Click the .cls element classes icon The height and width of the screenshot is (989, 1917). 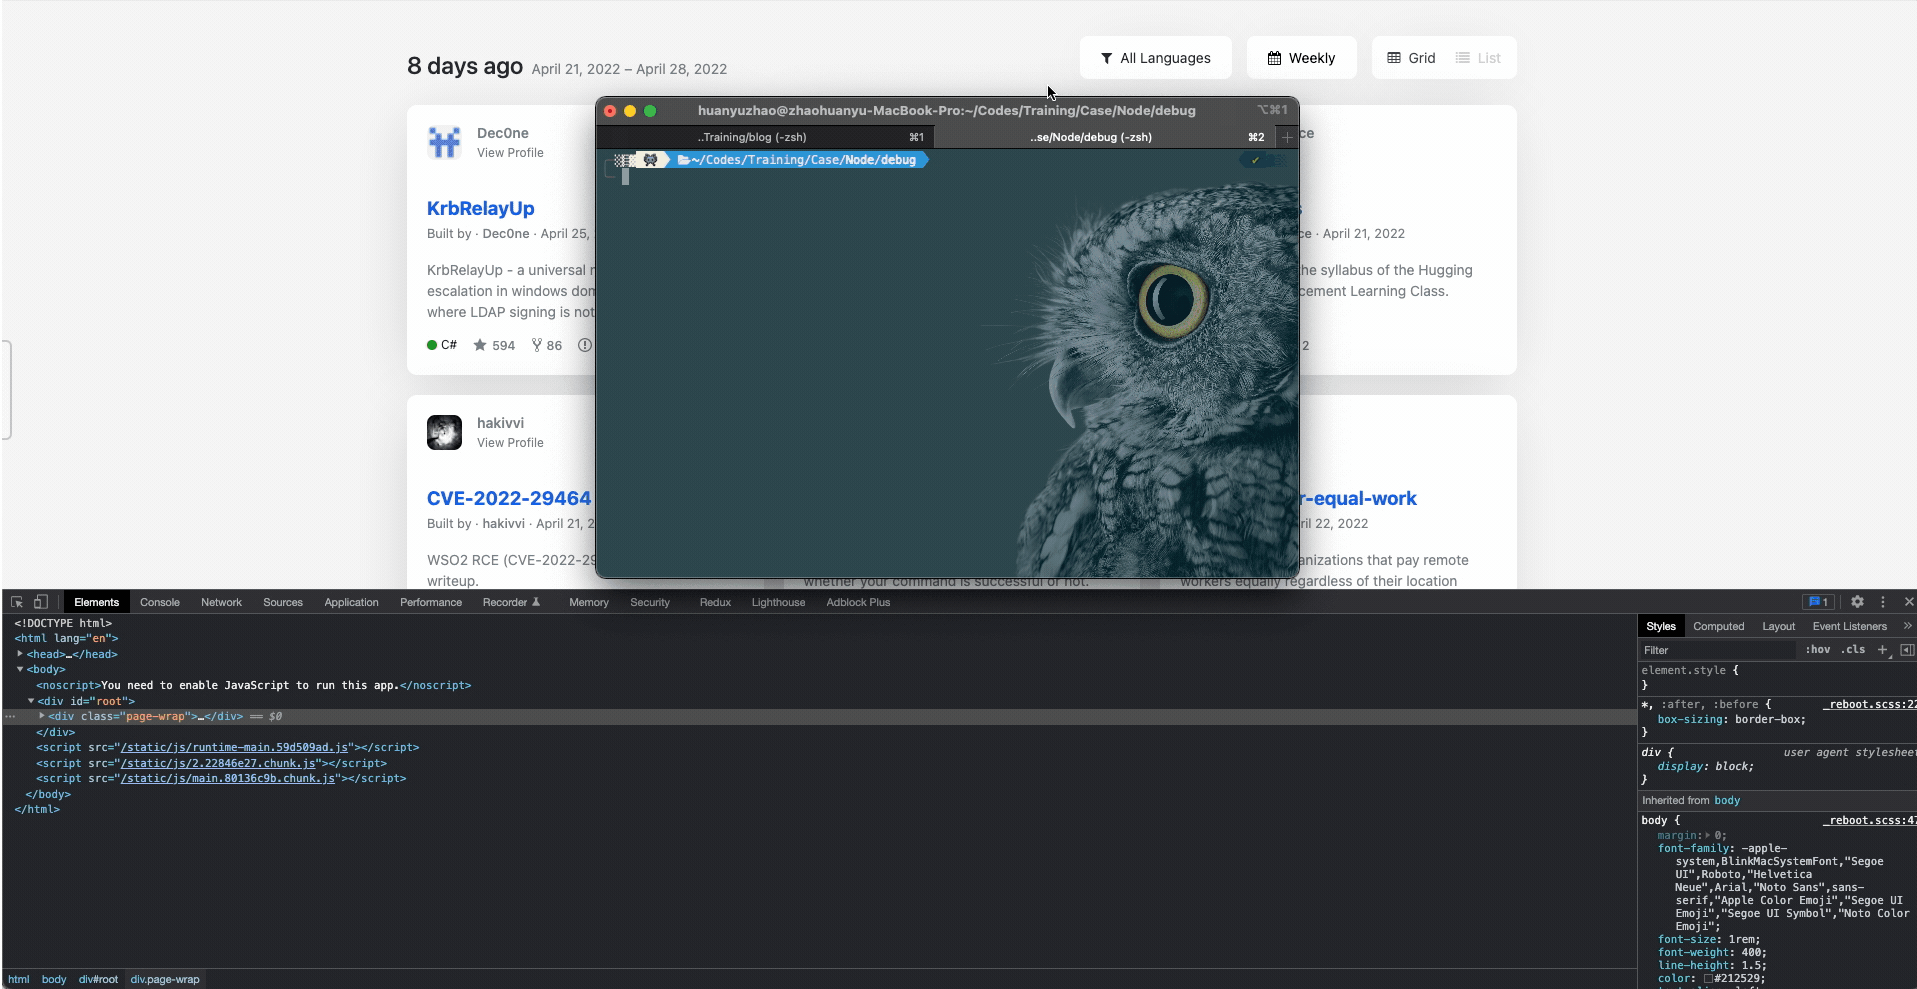tap(1854, 649)
